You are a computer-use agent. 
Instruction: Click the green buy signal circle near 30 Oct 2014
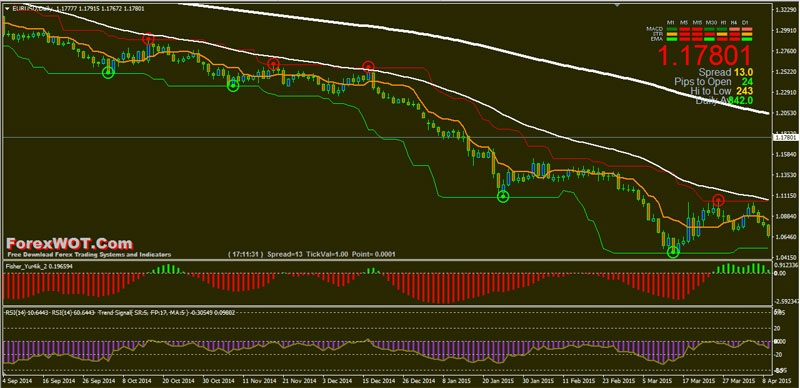[233, 86]
